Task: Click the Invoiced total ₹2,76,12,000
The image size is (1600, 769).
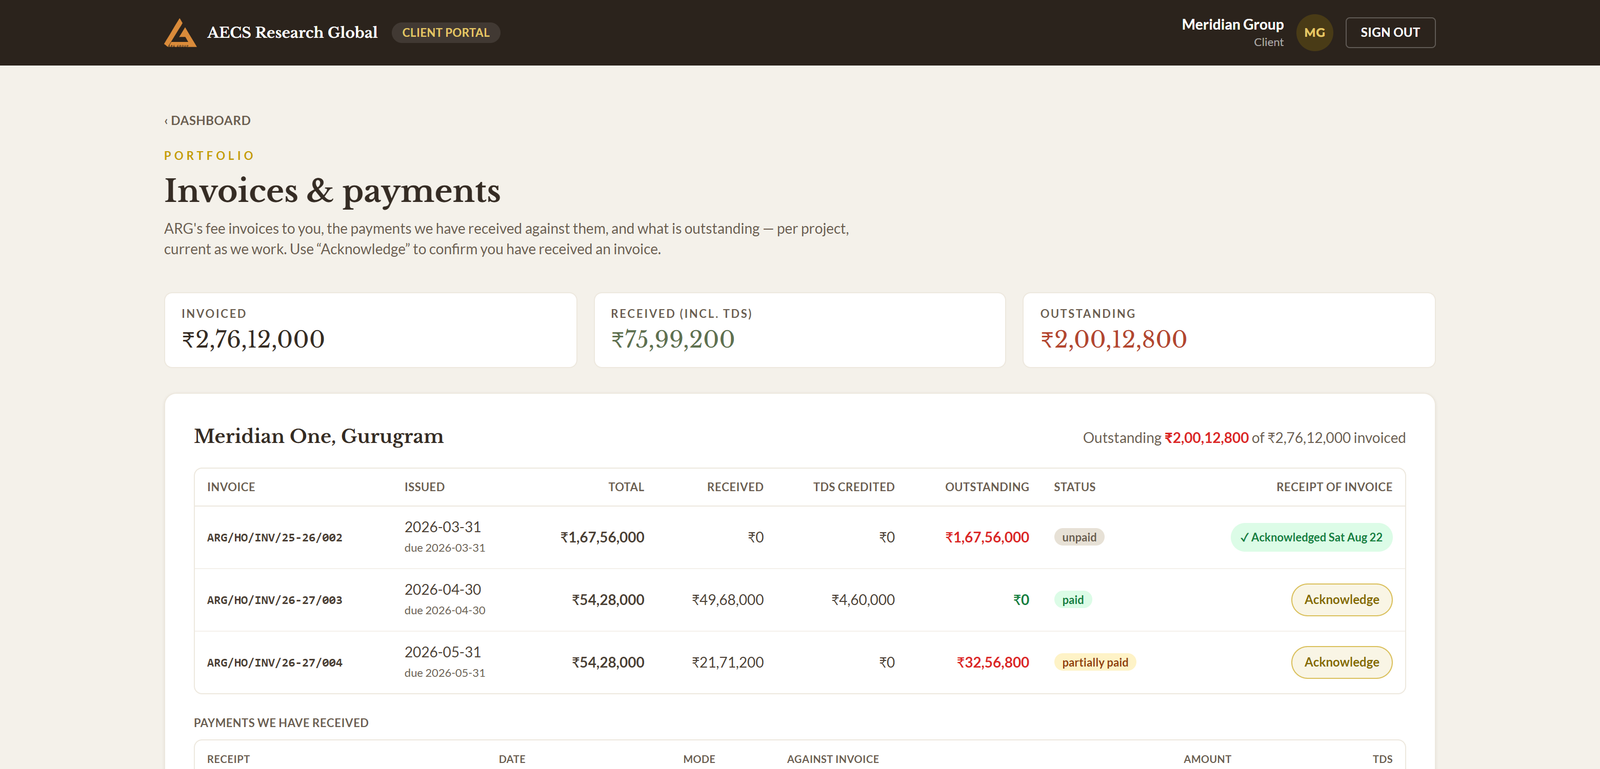Action: pyautogui.click(x=253, y=340)
